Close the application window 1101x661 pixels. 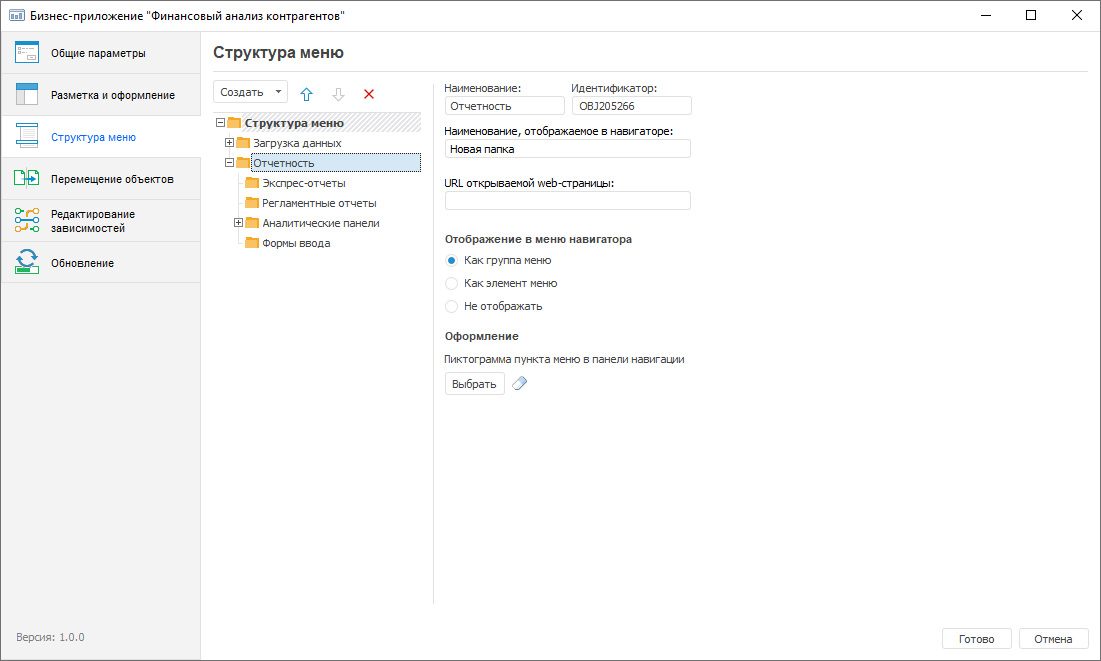click(x=1076, y=15)
